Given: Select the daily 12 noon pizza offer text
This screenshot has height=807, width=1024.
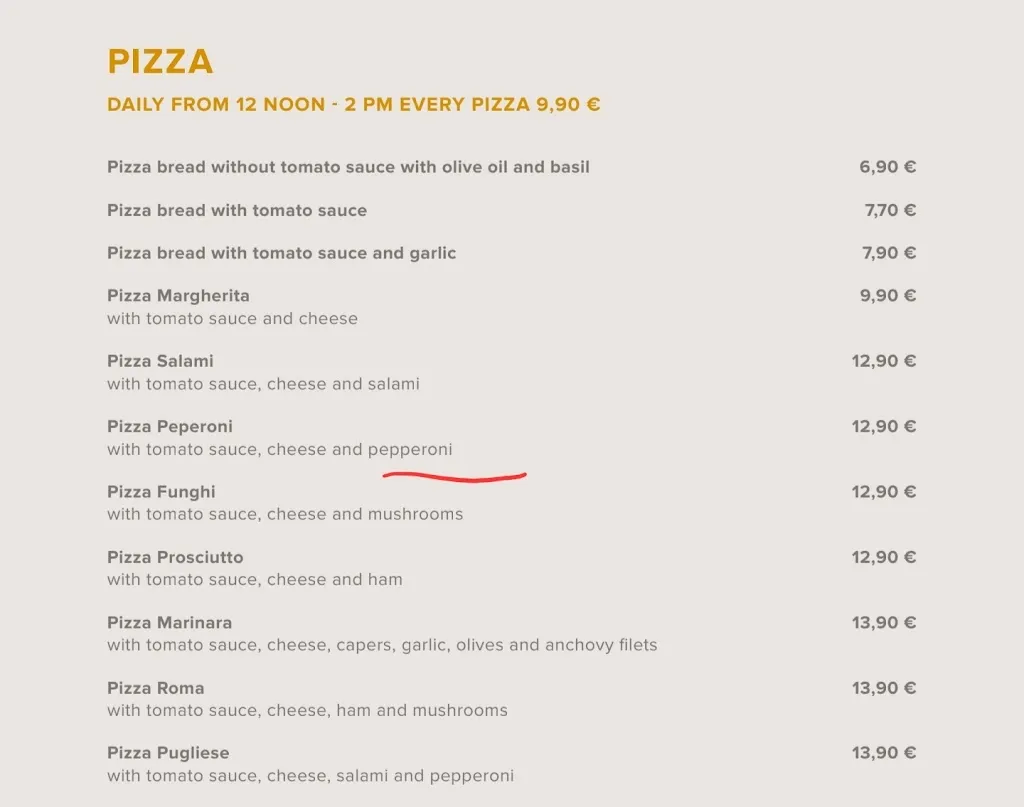Looking at the screenshot, I should 353,104.
